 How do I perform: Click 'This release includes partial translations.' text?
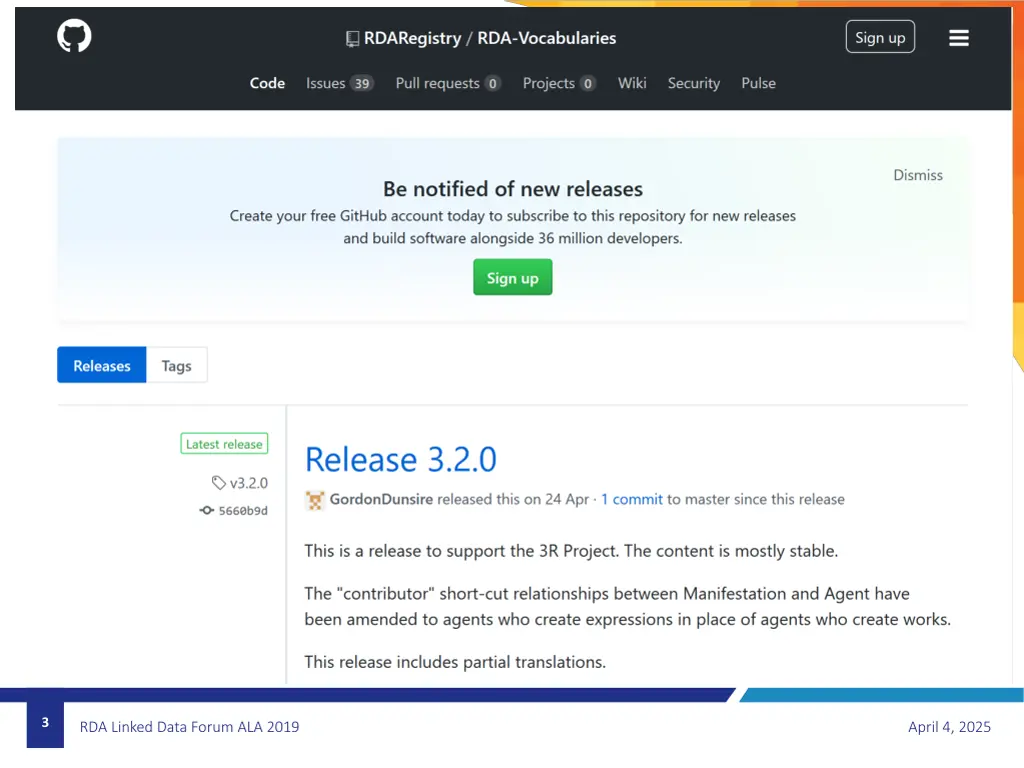coord(455,662)
